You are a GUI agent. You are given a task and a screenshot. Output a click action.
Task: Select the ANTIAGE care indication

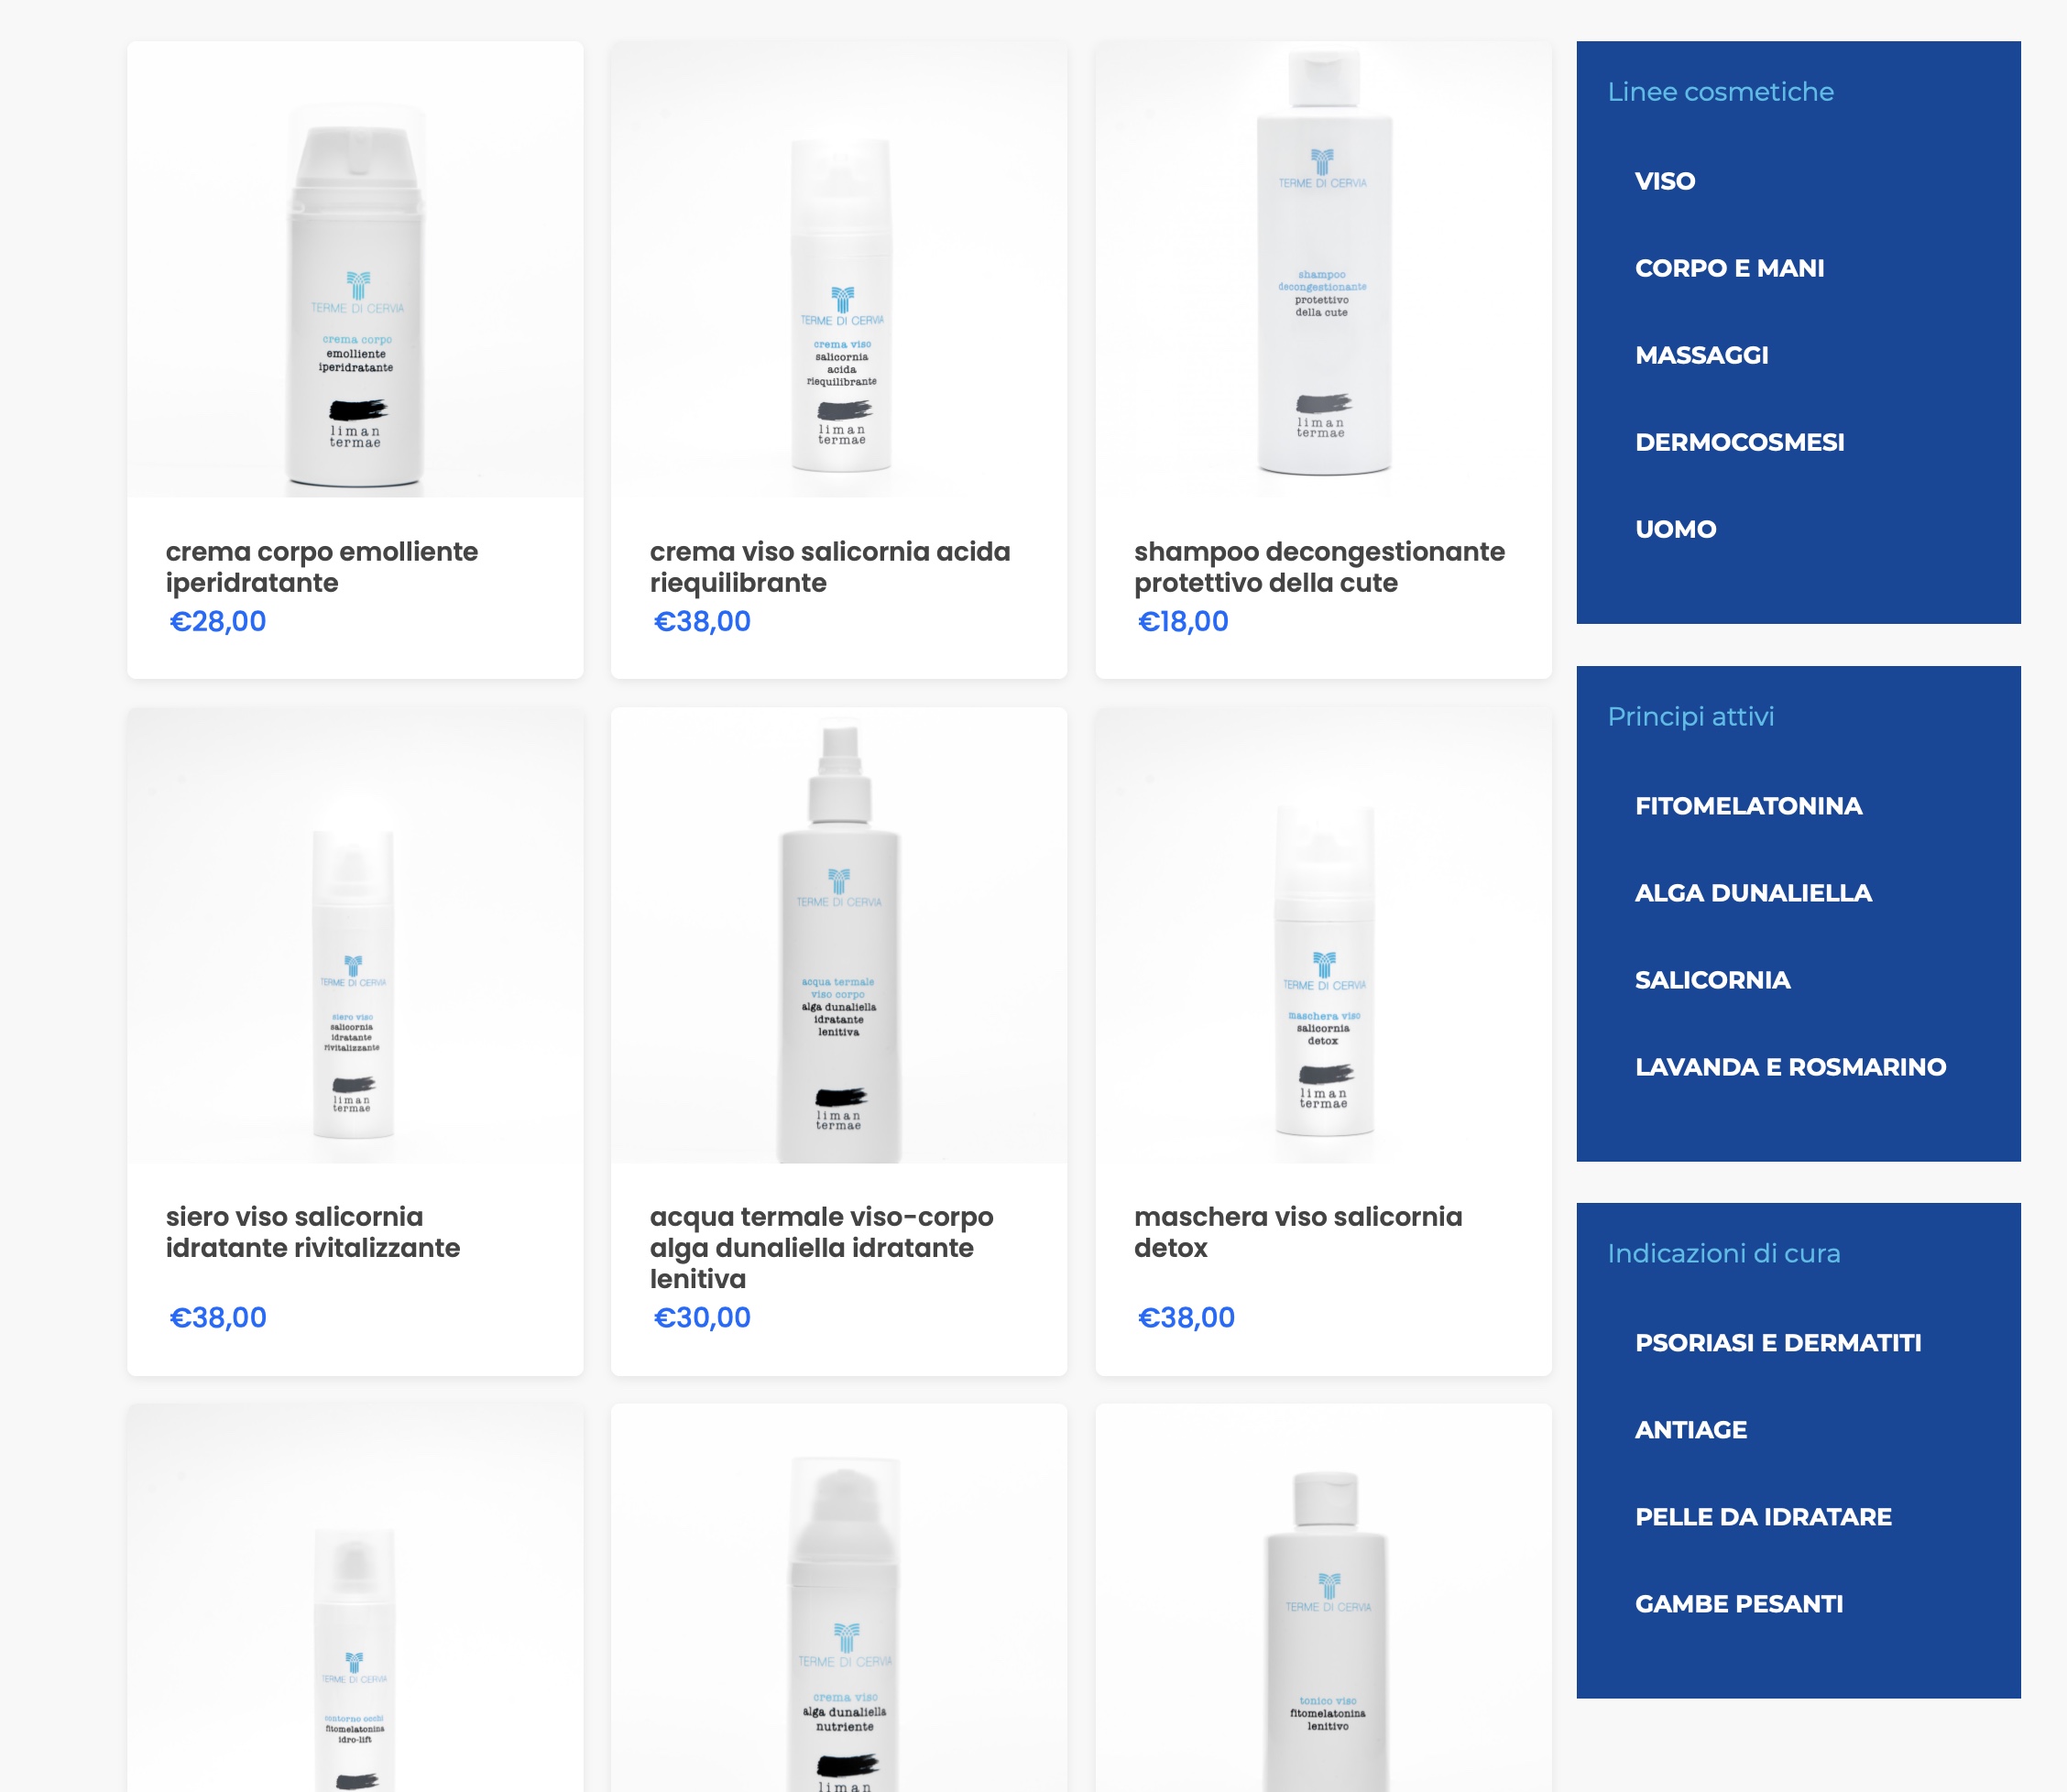[1691, 1430]
